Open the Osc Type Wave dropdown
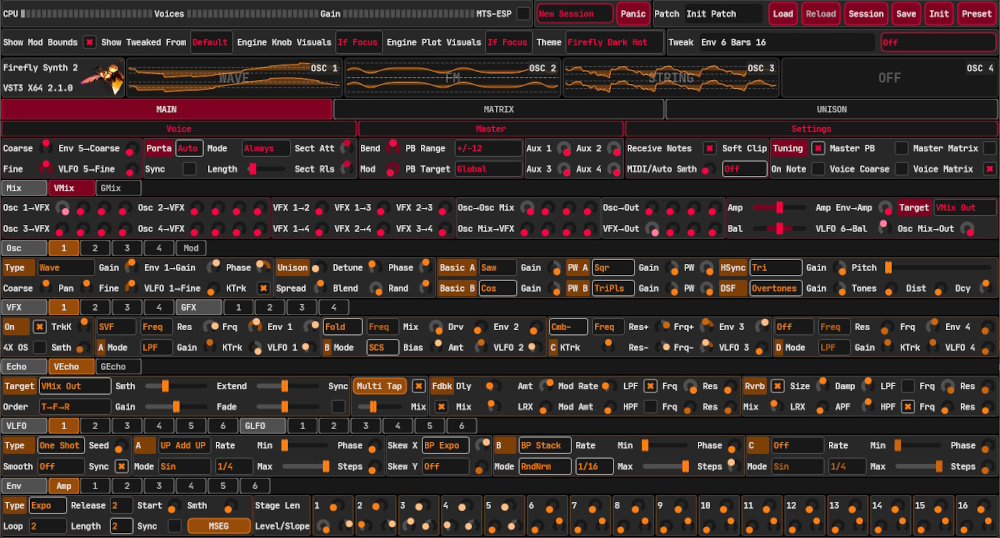 (x=65, y=268)
